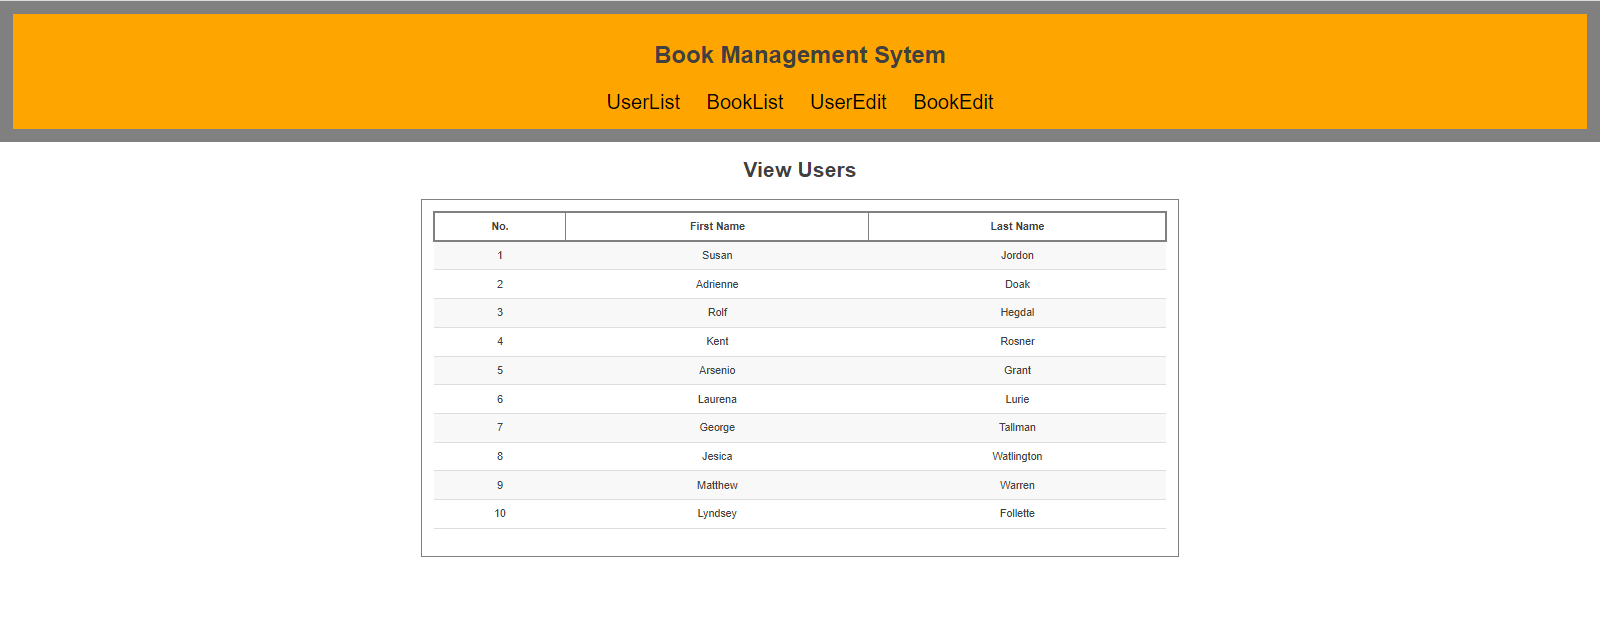Select last name Lurie

1017,399
